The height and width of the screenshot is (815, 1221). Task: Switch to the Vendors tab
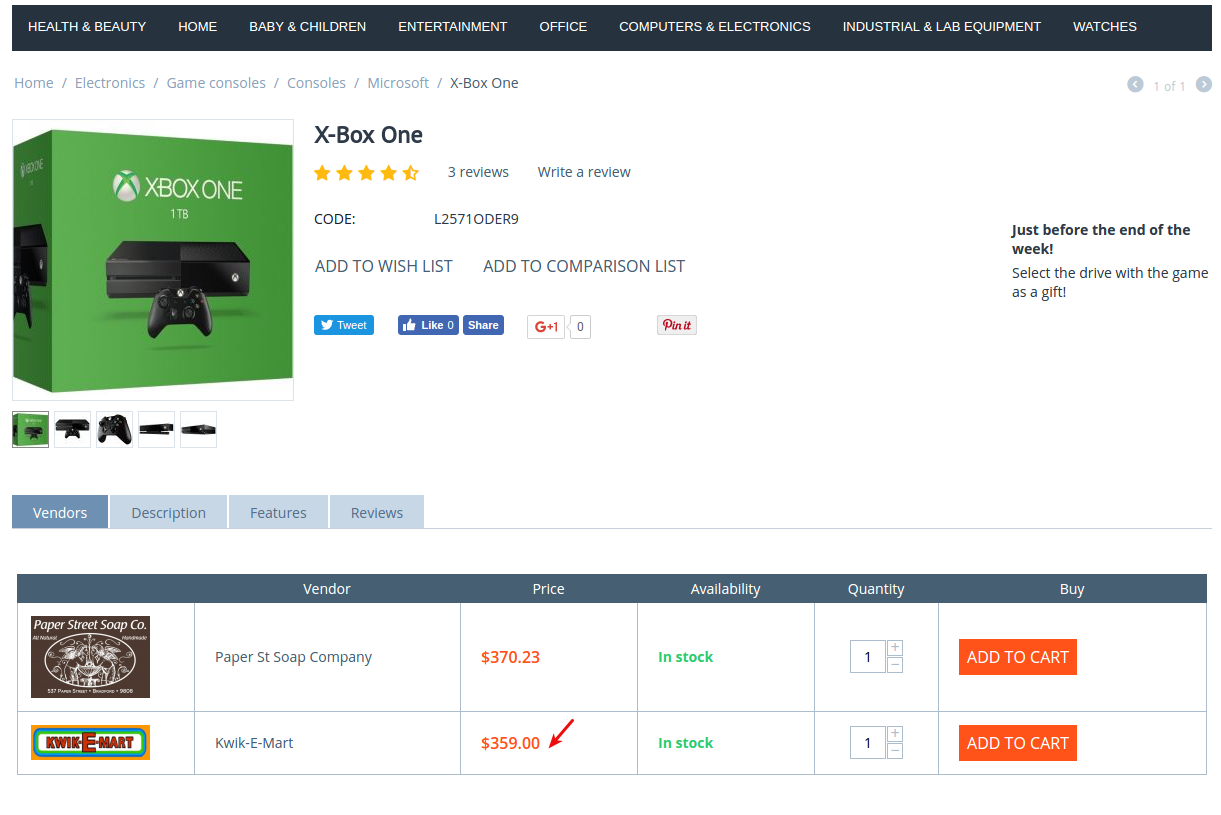point(60,512)
